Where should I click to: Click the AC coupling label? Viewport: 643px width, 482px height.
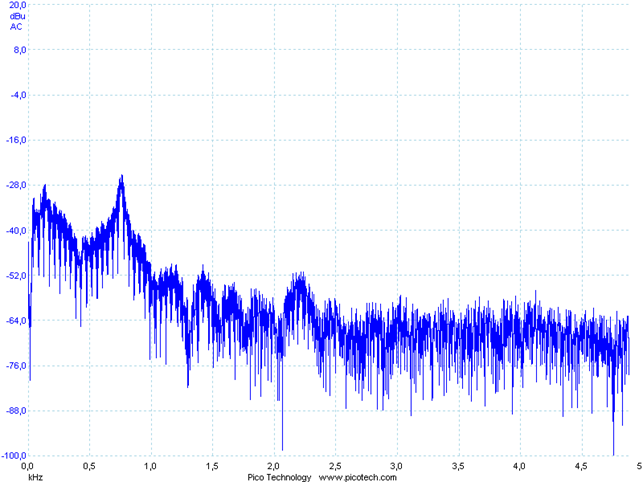[16, 27]
